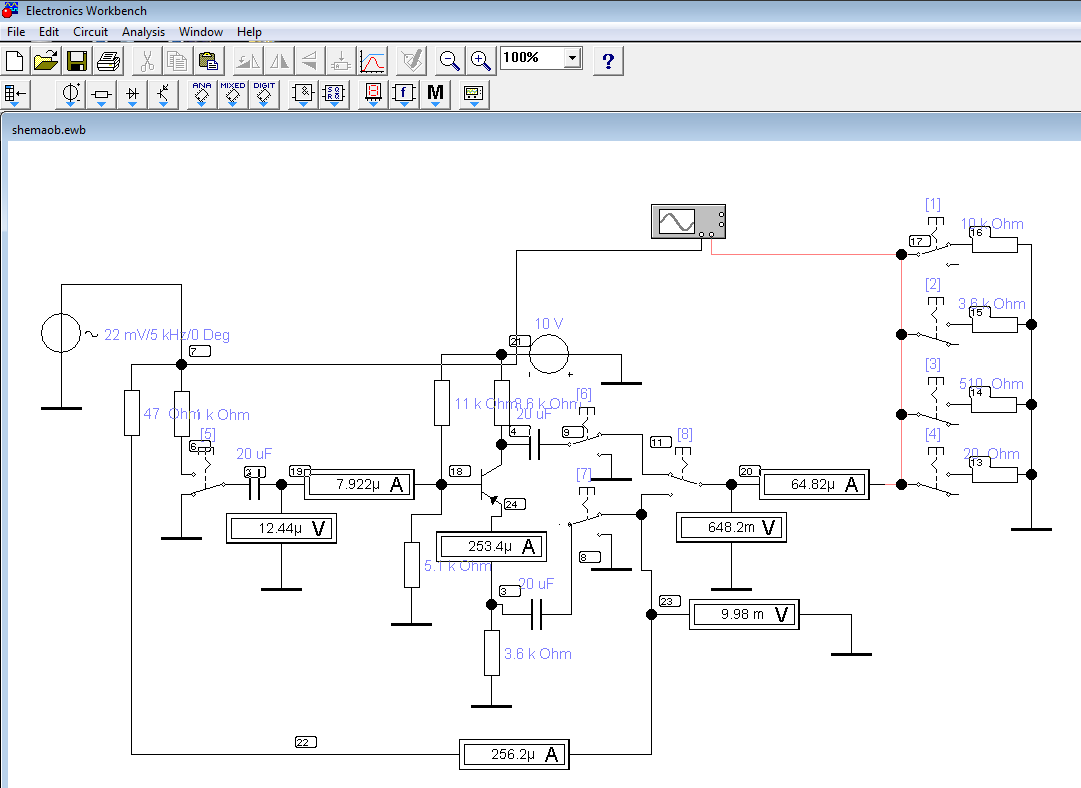The image size is (1081, 788).
Task: Open the Circuit menu
Action: point(90,32)
